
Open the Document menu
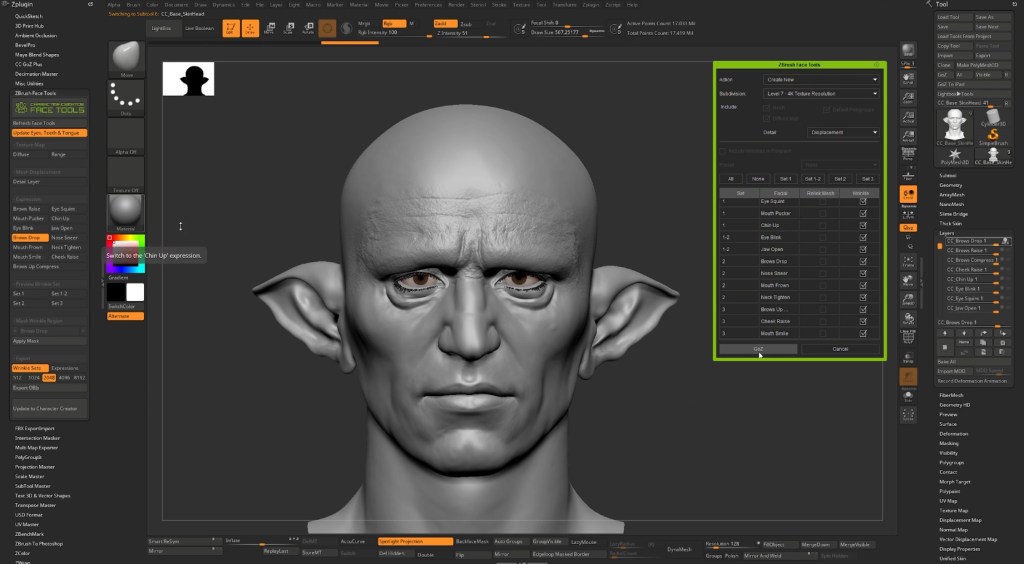pyautogui.click(x=176, y=5)
